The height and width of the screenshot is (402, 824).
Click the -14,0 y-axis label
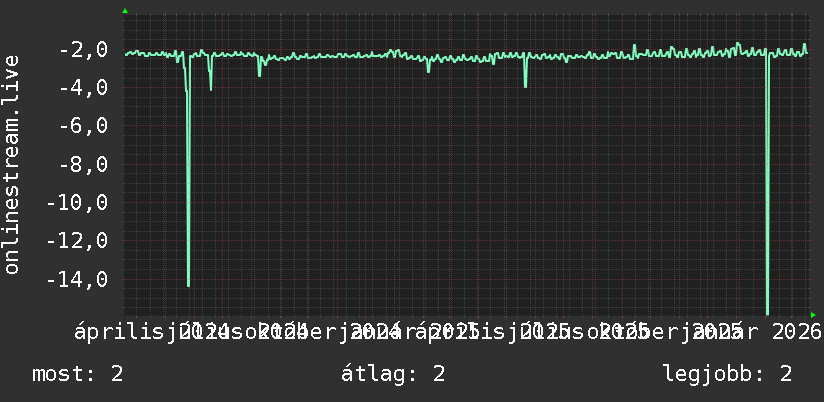(77, 280)
